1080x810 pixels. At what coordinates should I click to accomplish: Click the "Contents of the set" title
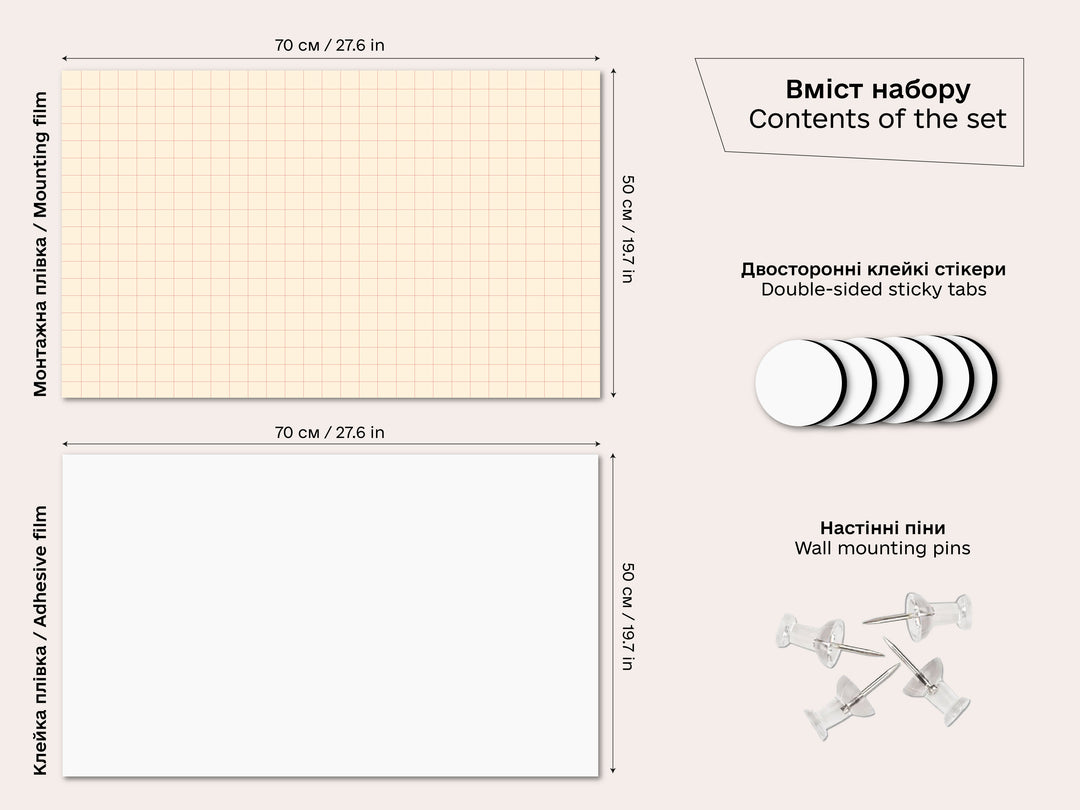point(877,119)
